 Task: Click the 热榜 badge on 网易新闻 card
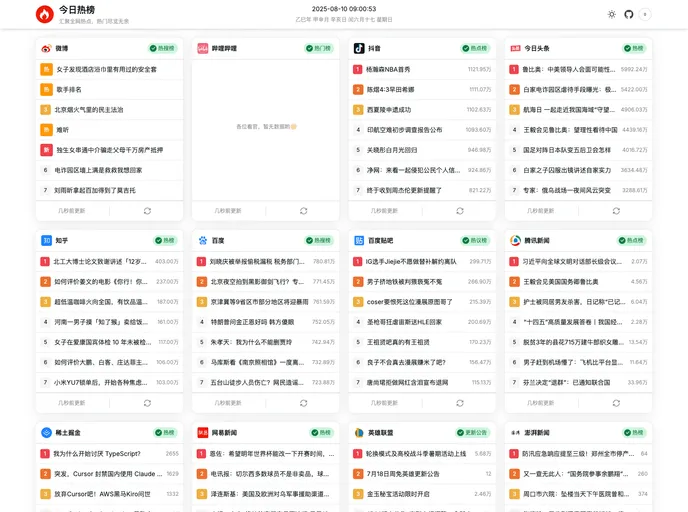321,433
